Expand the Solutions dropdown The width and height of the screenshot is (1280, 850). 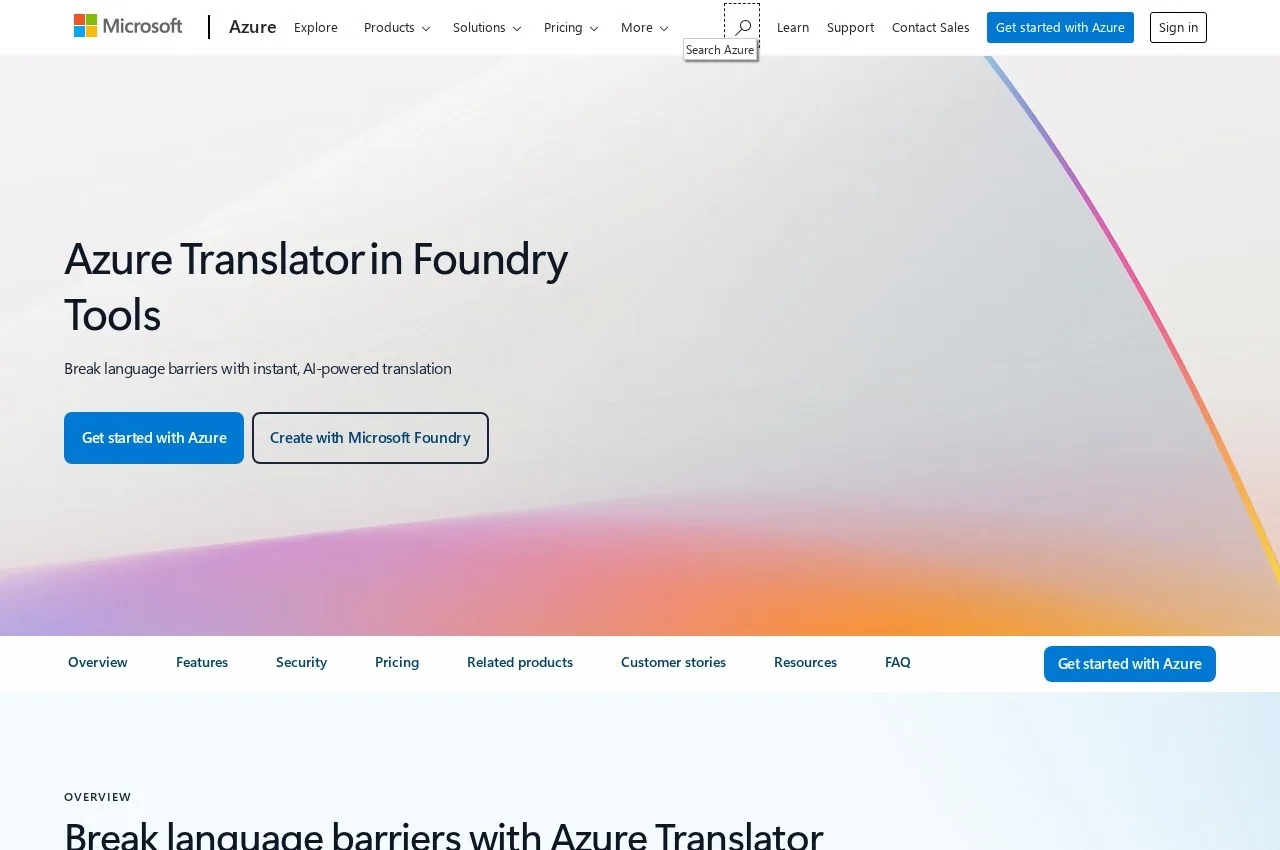(x=487, y=27)
